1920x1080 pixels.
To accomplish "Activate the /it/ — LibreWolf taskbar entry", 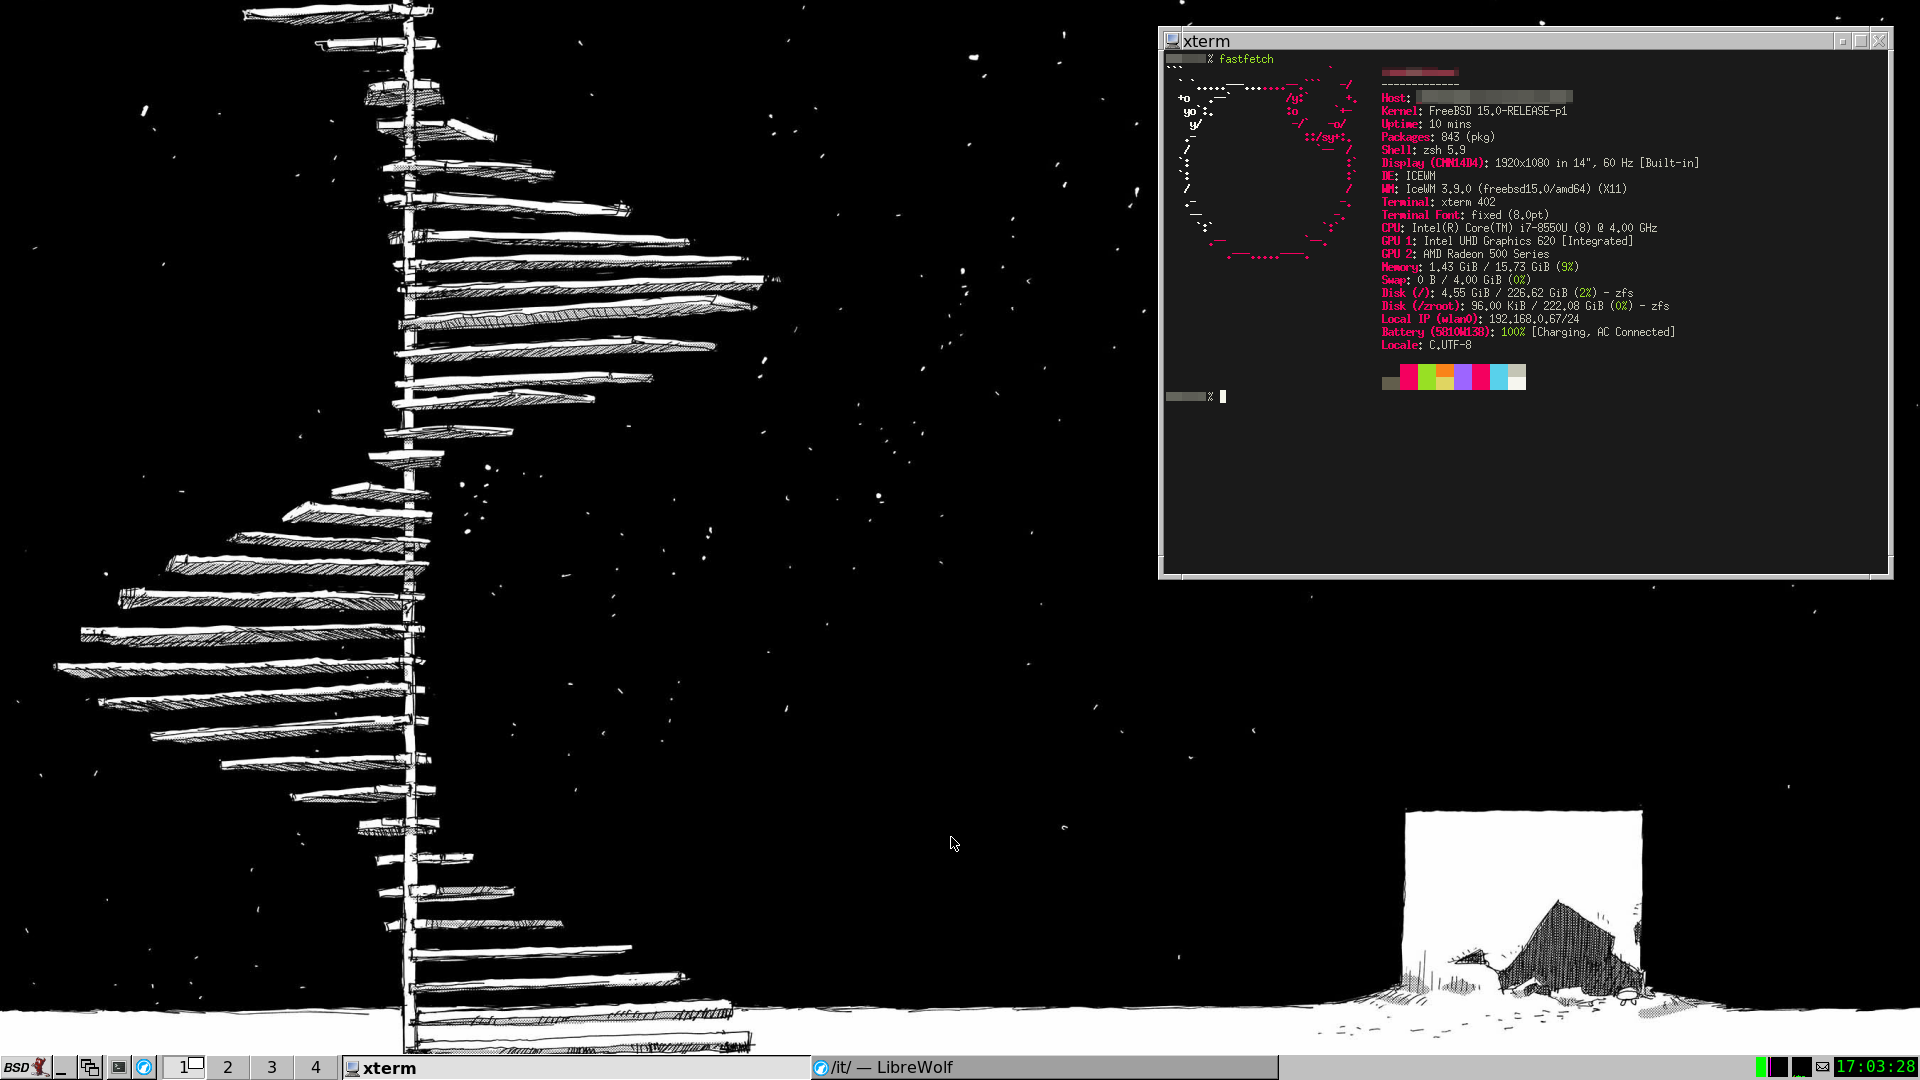I will [1043, 1067].
